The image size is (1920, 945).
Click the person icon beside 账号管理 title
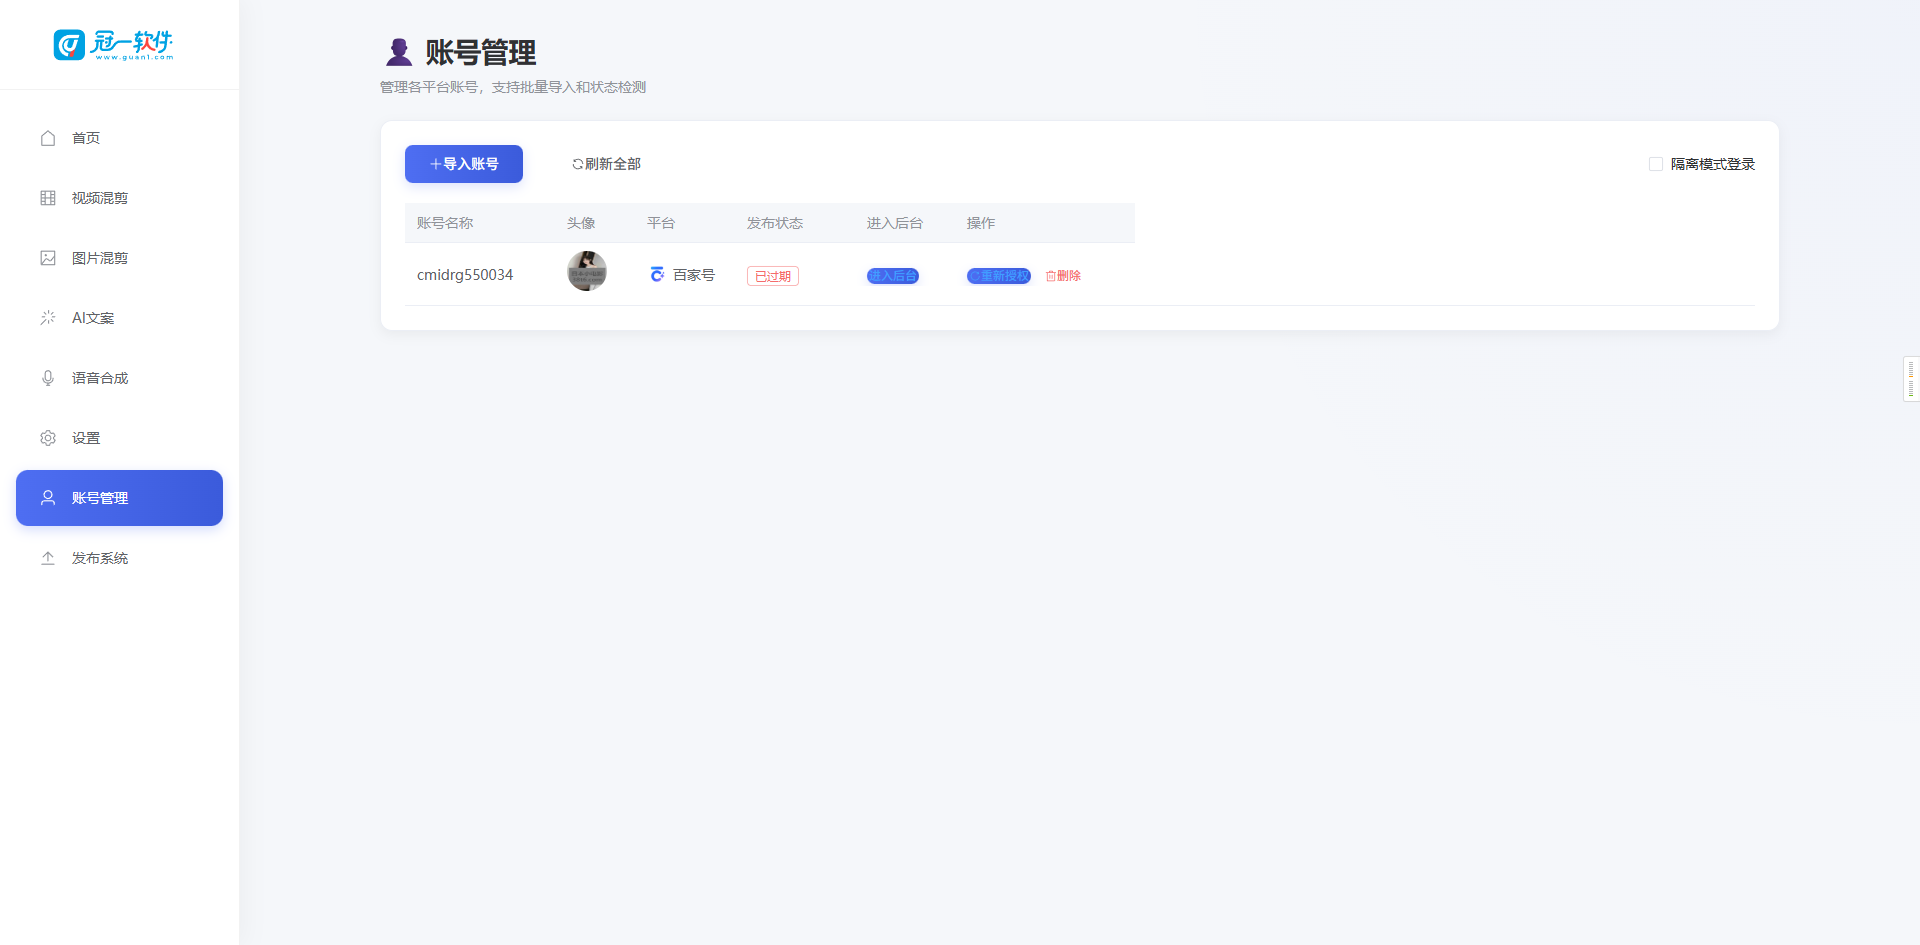(x=399, y=51)
